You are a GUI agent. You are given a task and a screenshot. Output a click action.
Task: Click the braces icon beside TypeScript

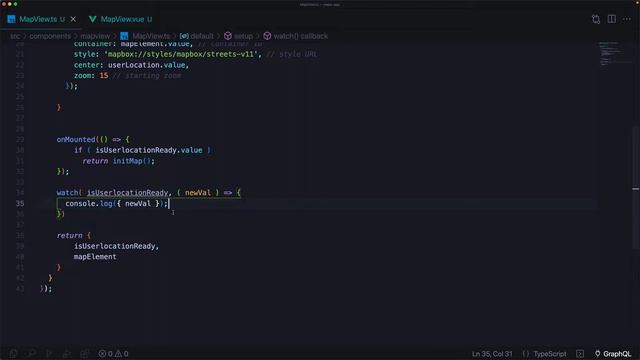click(x=526, y=353)
